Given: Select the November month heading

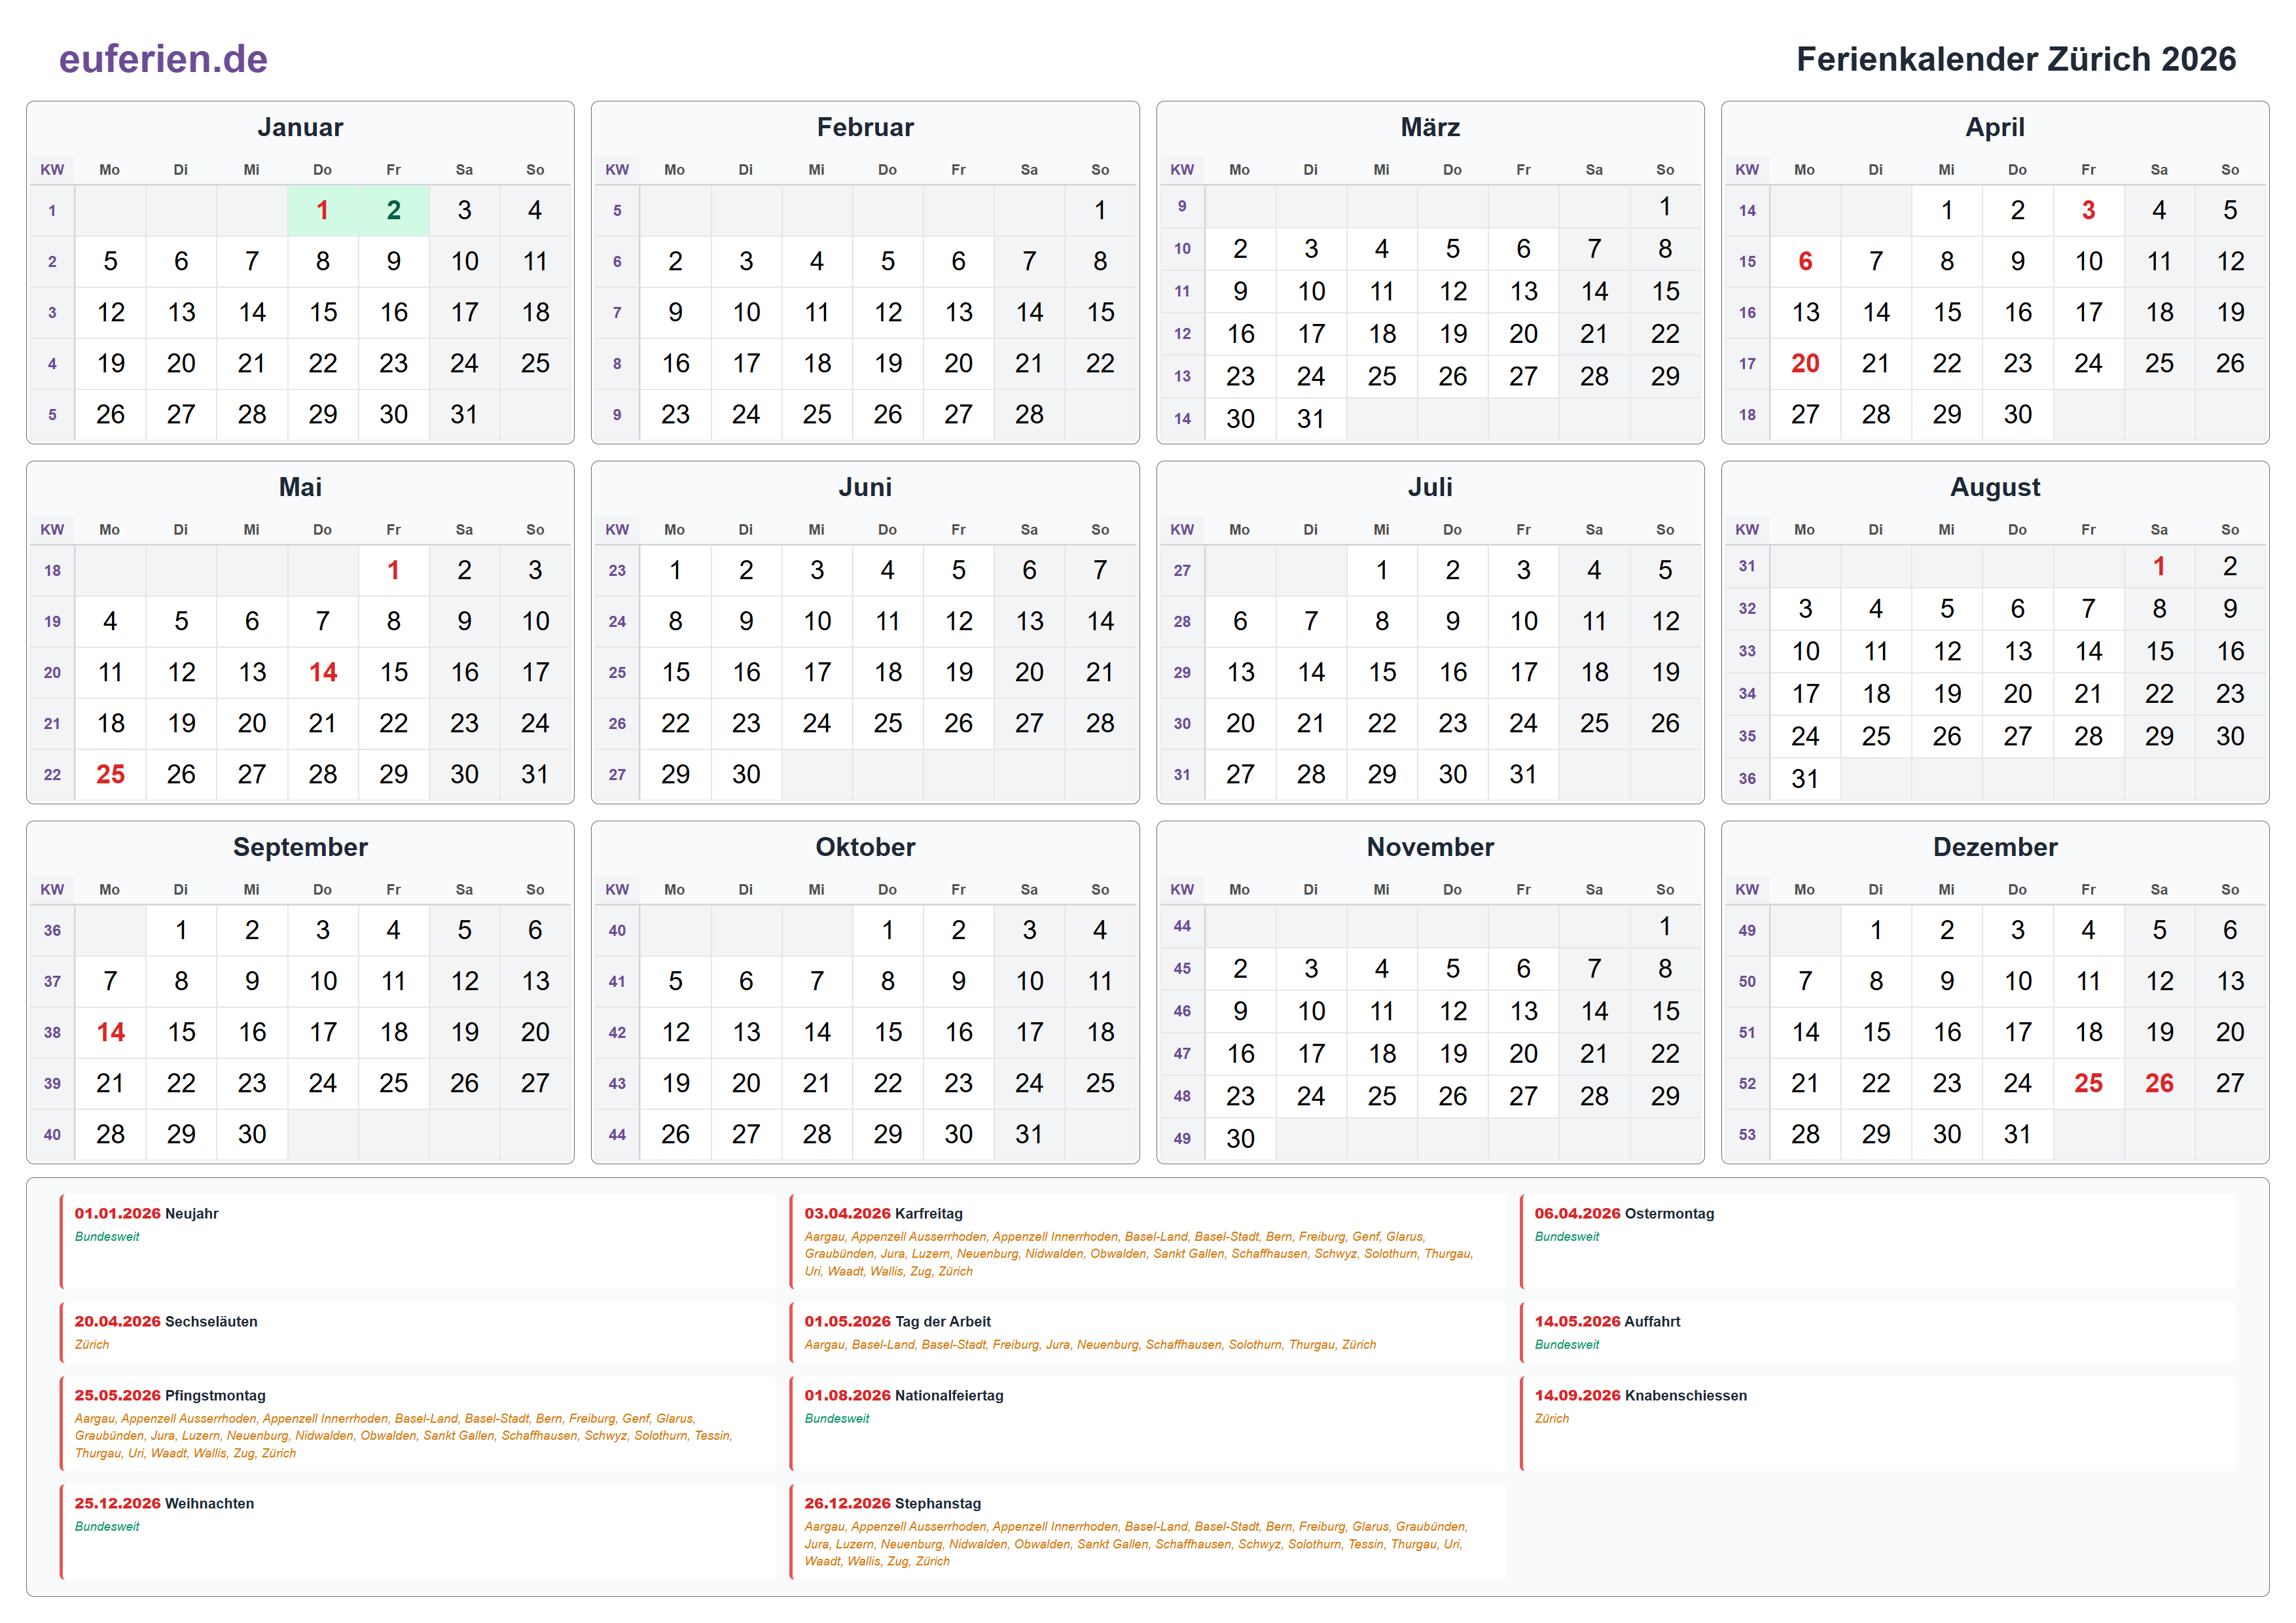Looking at the screenshot, I should coord(1430,847).
